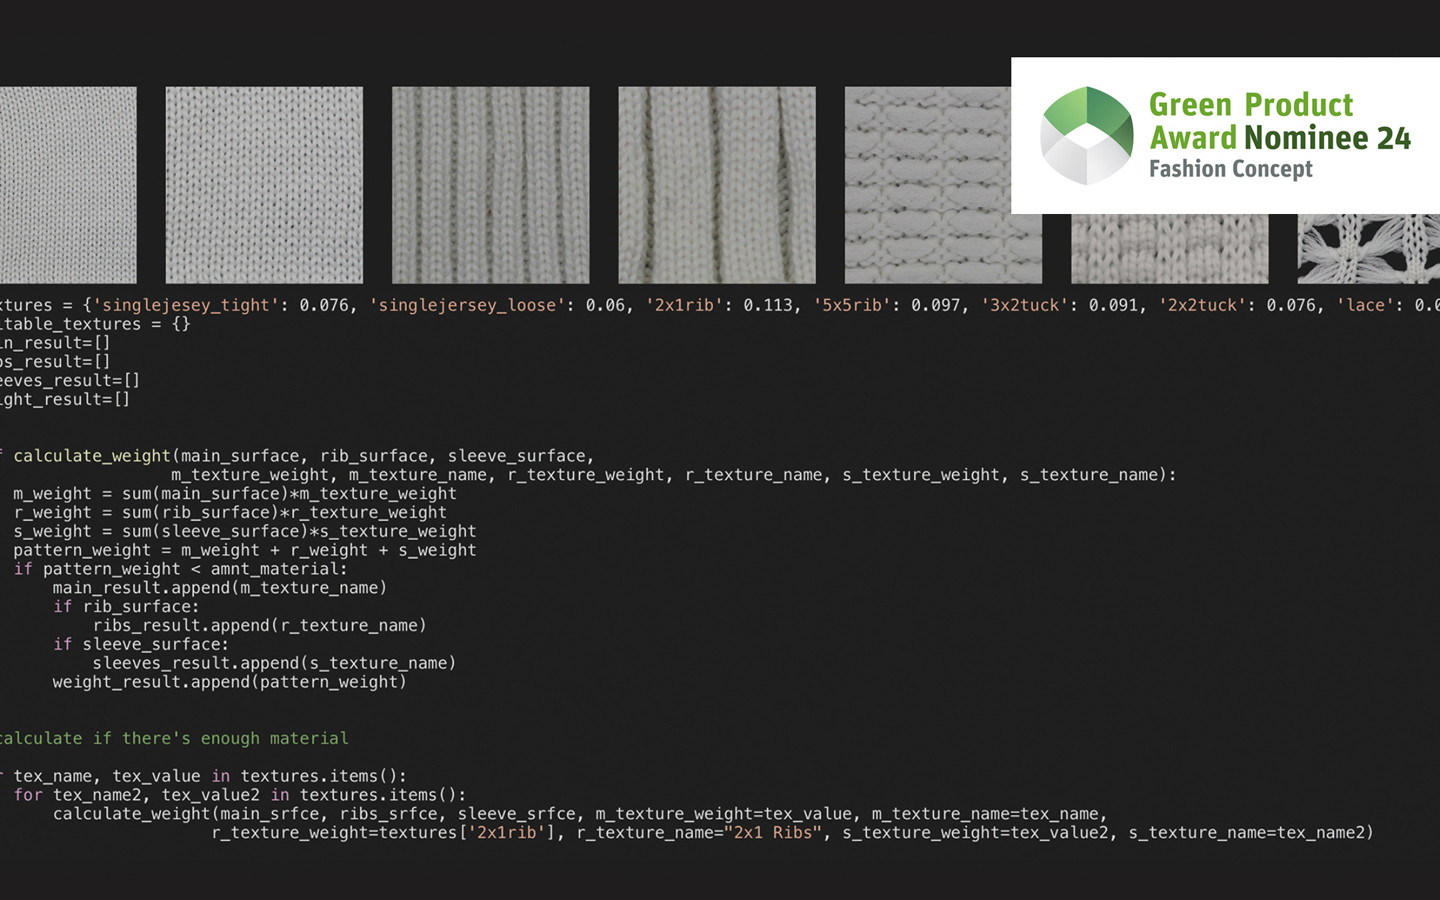Click the 'Fashion Concept' subtitle text
The height and width of the screenshot is (900, 1440).
click(x=1230, y=169)
